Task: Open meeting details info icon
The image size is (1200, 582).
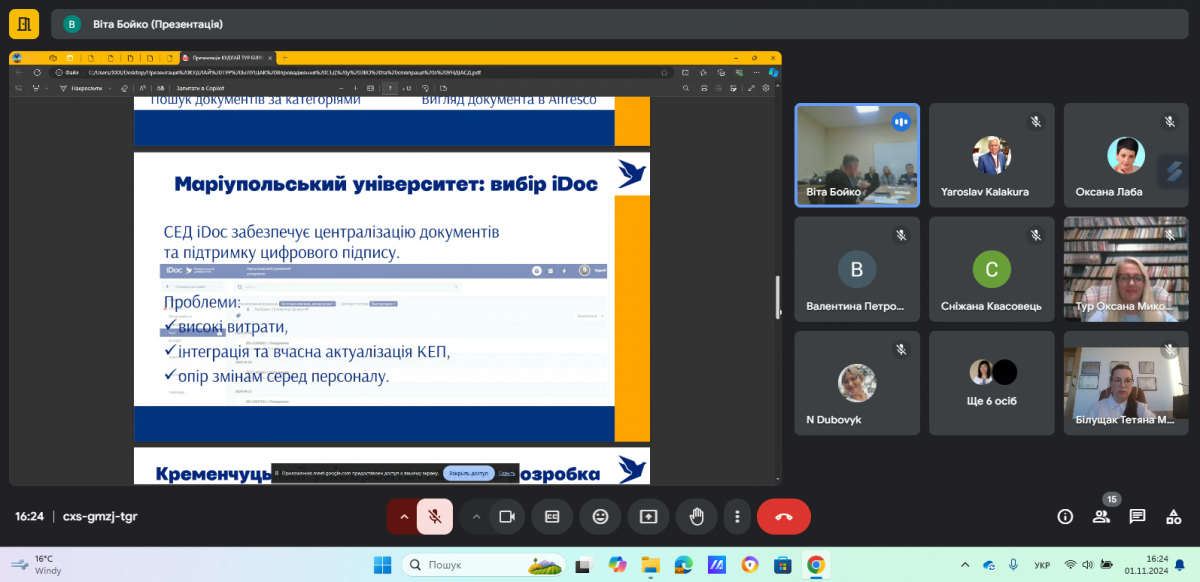Action: click(x=1065, y=516)
